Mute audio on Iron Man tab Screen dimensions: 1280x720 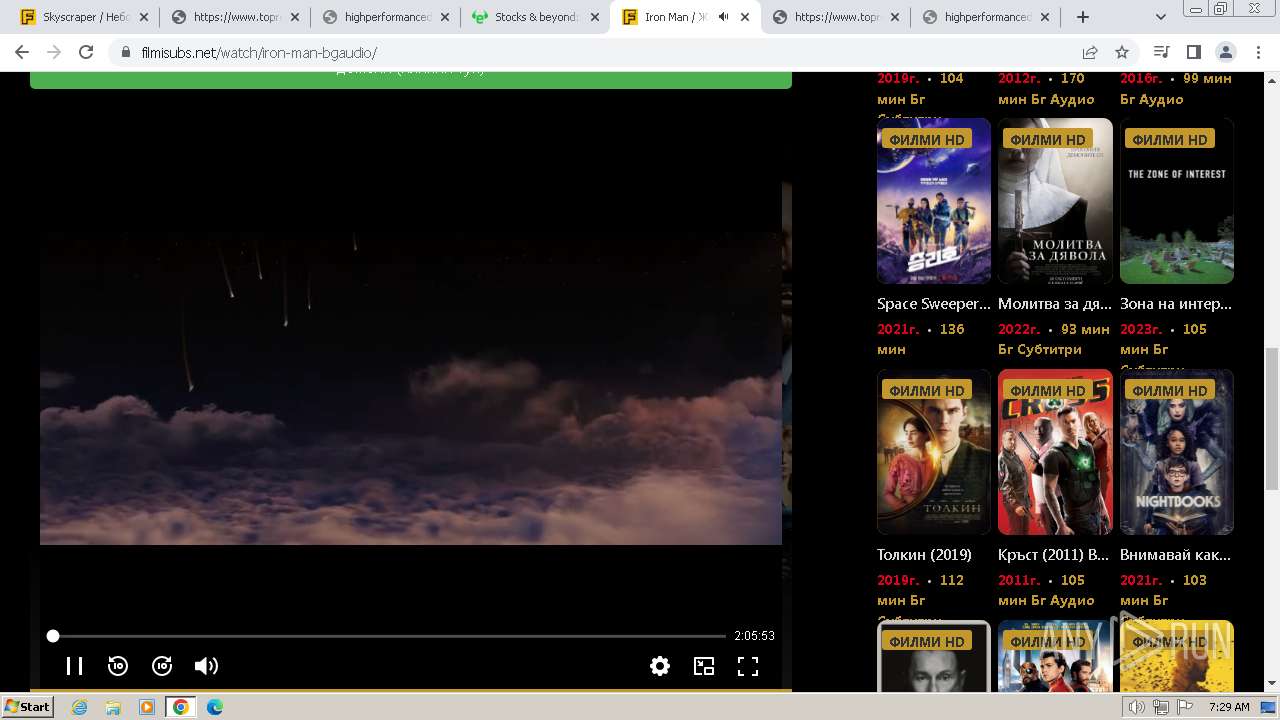[x=723, y=17]
